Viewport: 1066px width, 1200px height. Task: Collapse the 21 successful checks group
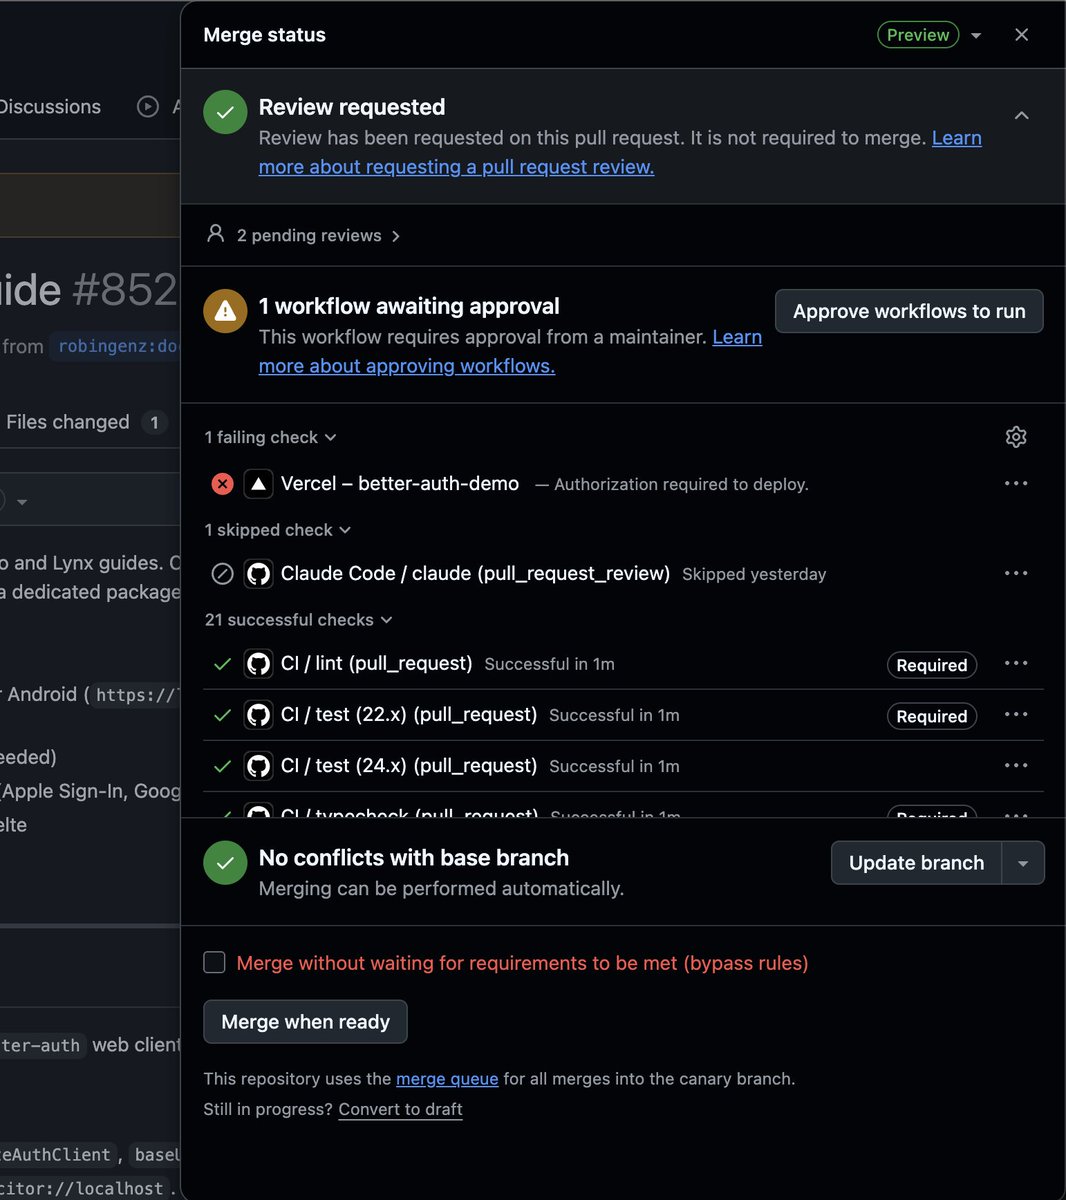pos(298,620)
